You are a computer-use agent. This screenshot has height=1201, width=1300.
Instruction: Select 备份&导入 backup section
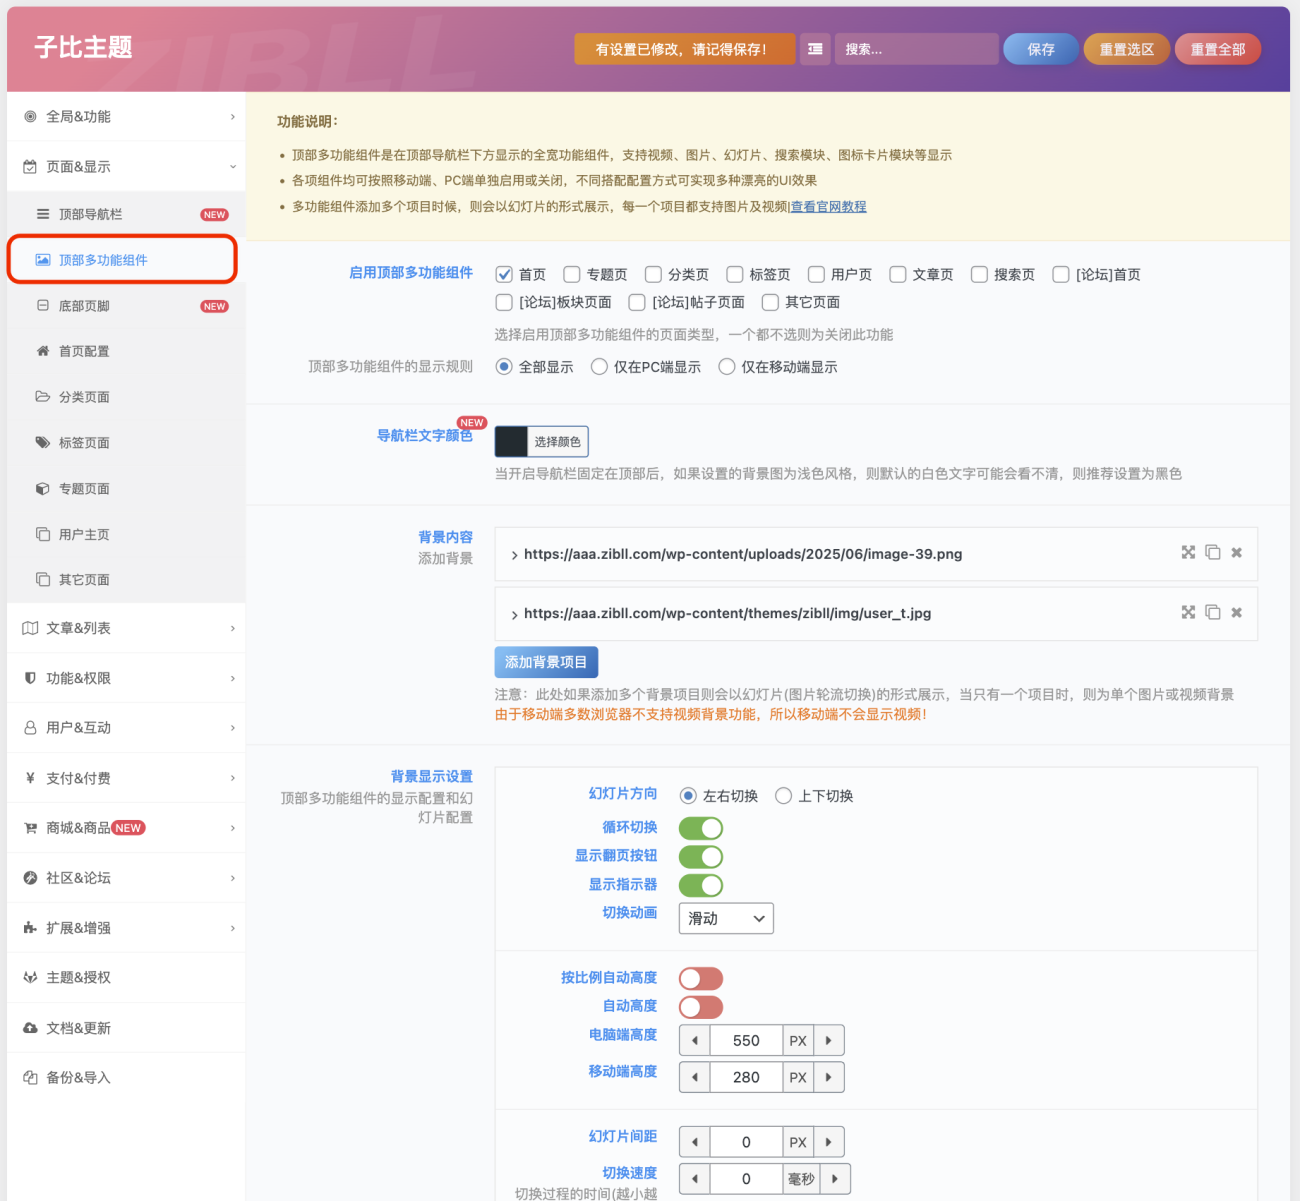(75, 1077)
